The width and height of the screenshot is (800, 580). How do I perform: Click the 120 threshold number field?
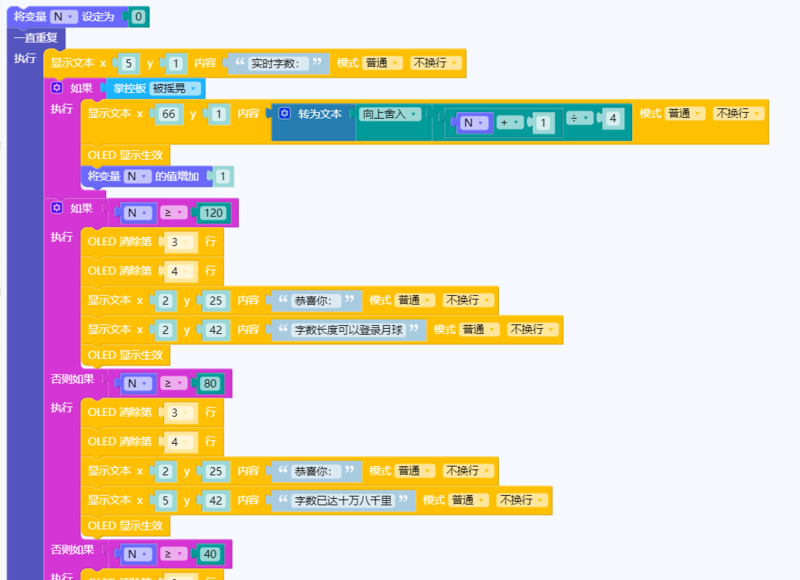pos(212,213)
